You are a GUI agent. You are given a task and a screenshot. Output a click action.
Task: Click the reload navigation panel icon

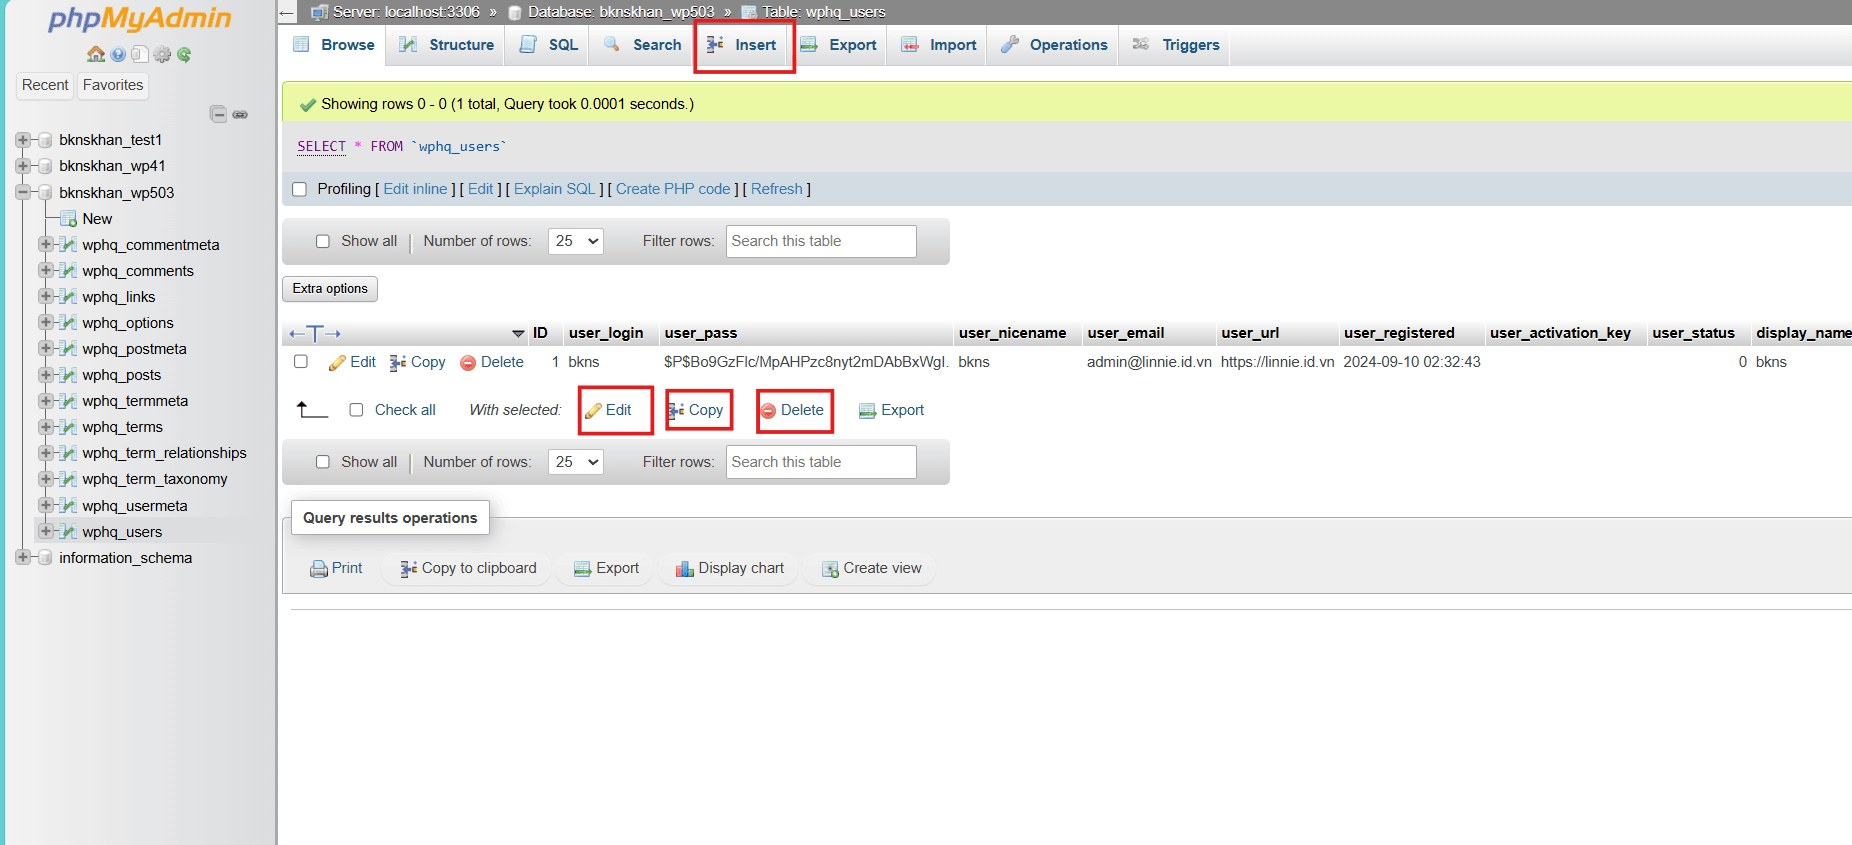pos(184,54)
